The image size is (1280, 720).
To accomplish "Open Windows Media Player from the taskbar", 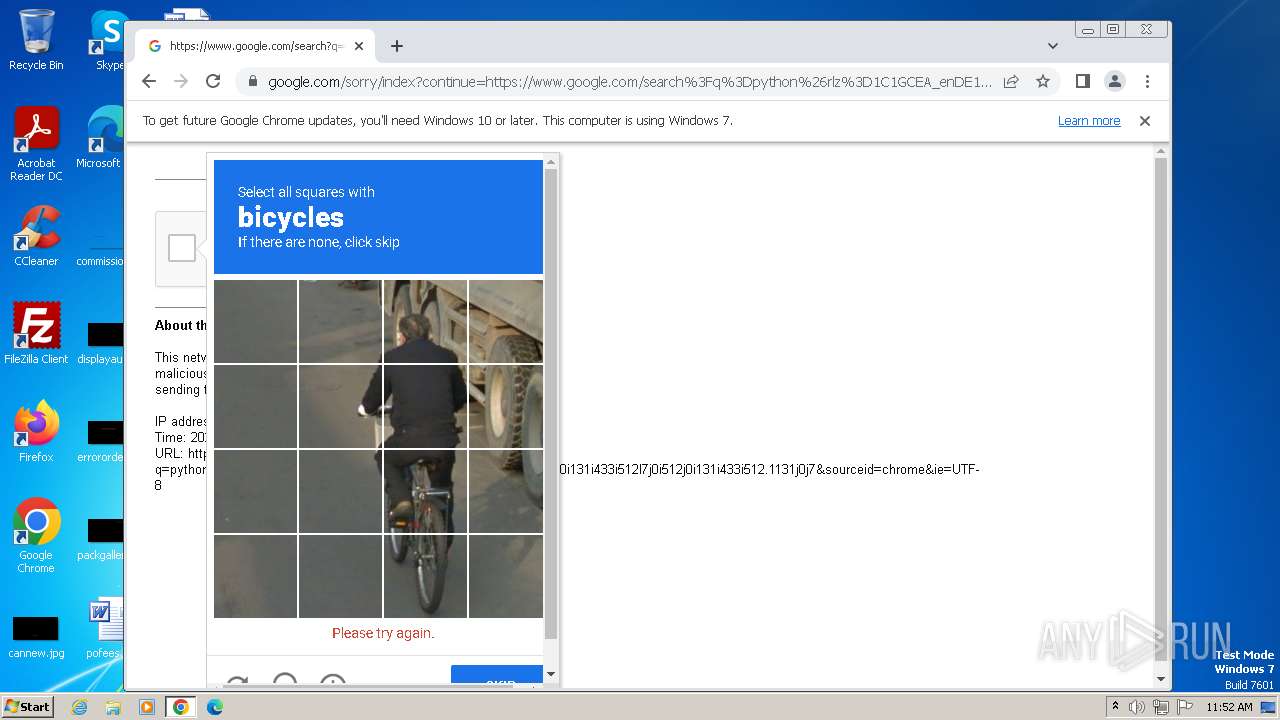I will [147, 707].
